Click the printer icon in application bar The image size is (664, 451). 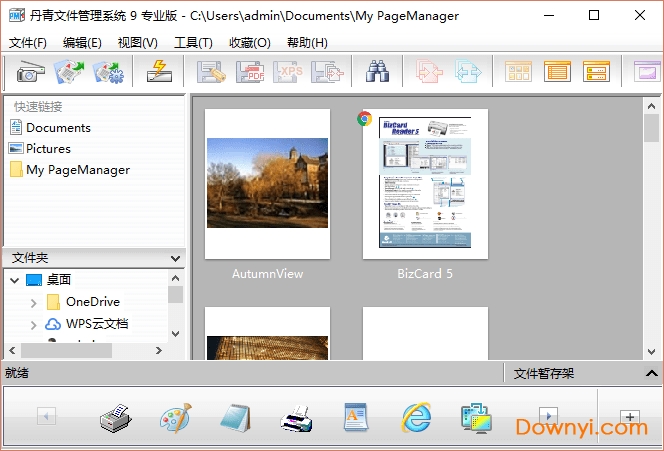click(x=296, y=417)
